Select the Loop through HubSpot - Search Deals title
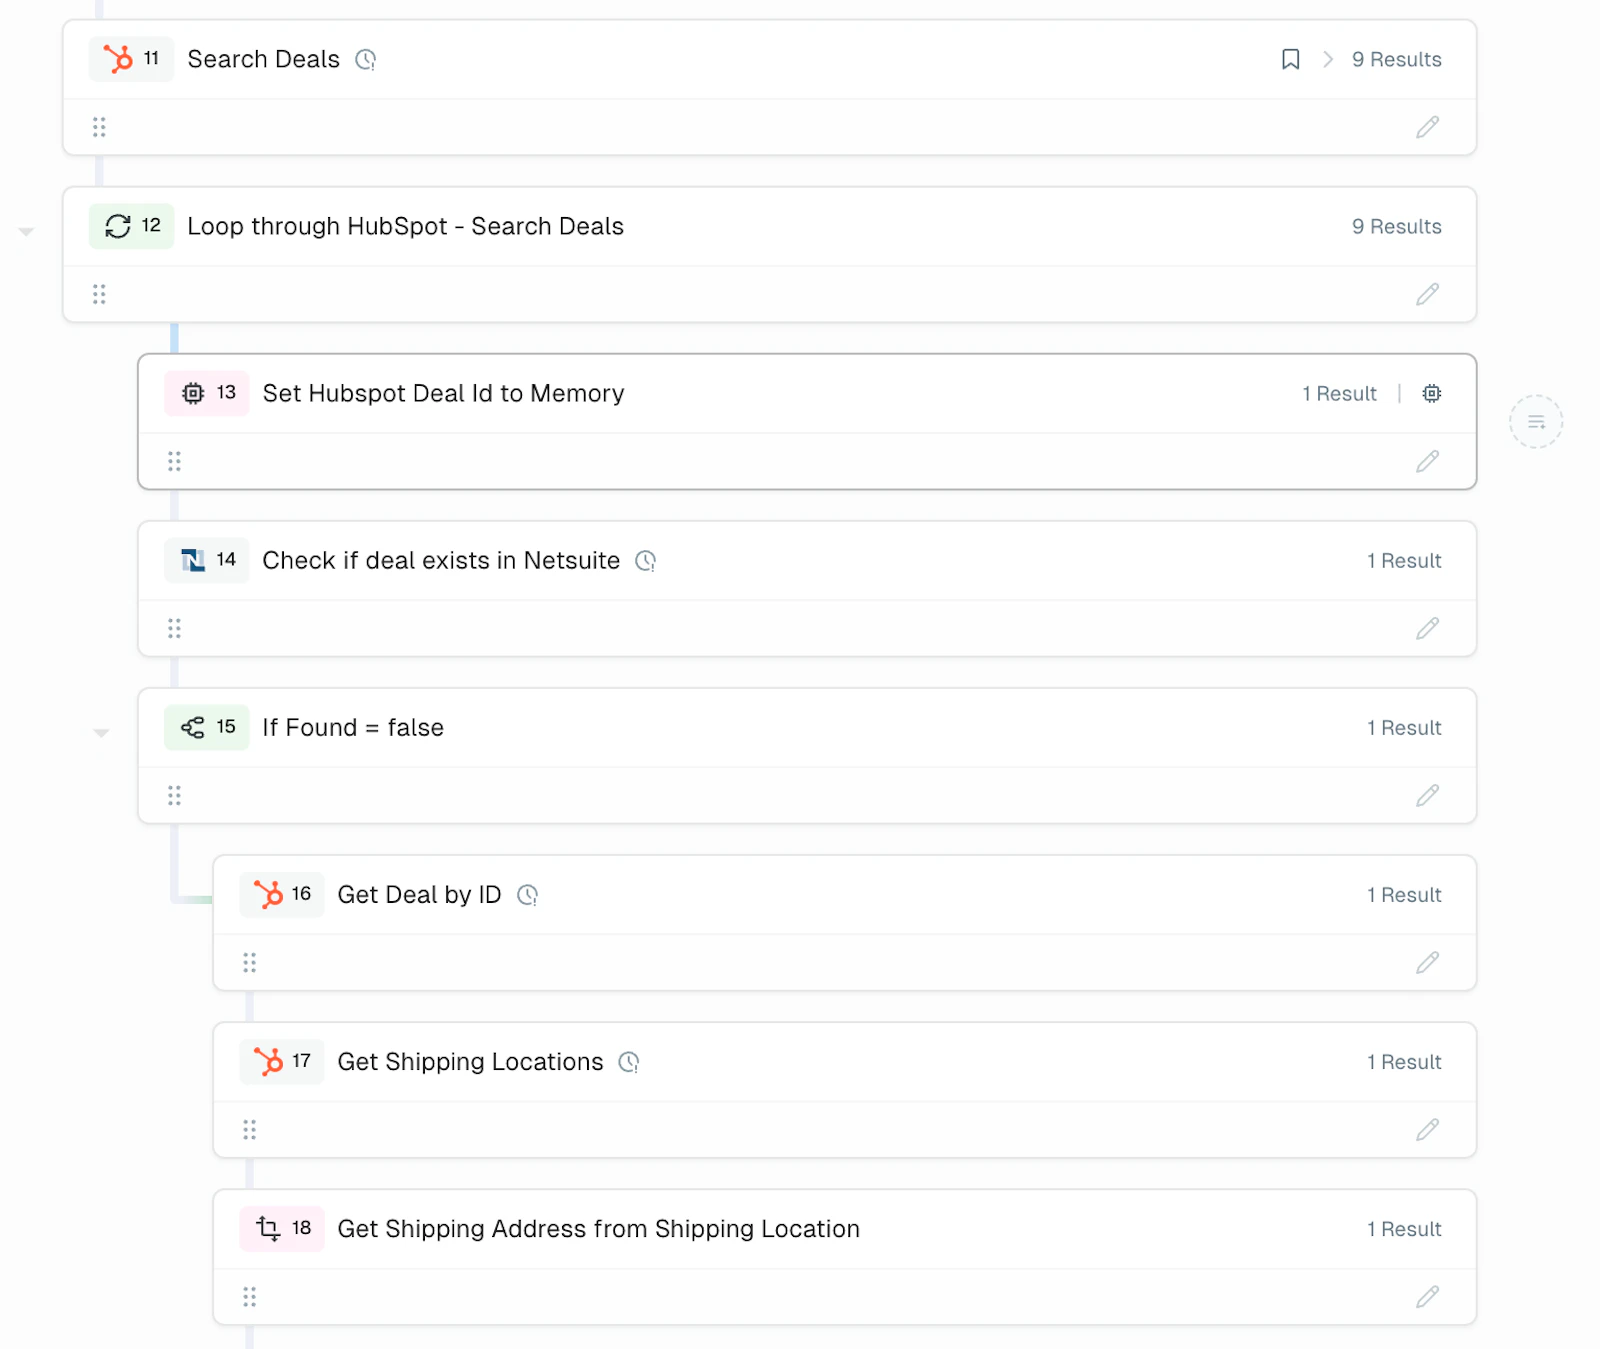Image resolution: width=1600 pixels, height=1349 pixels. (406, 226)
